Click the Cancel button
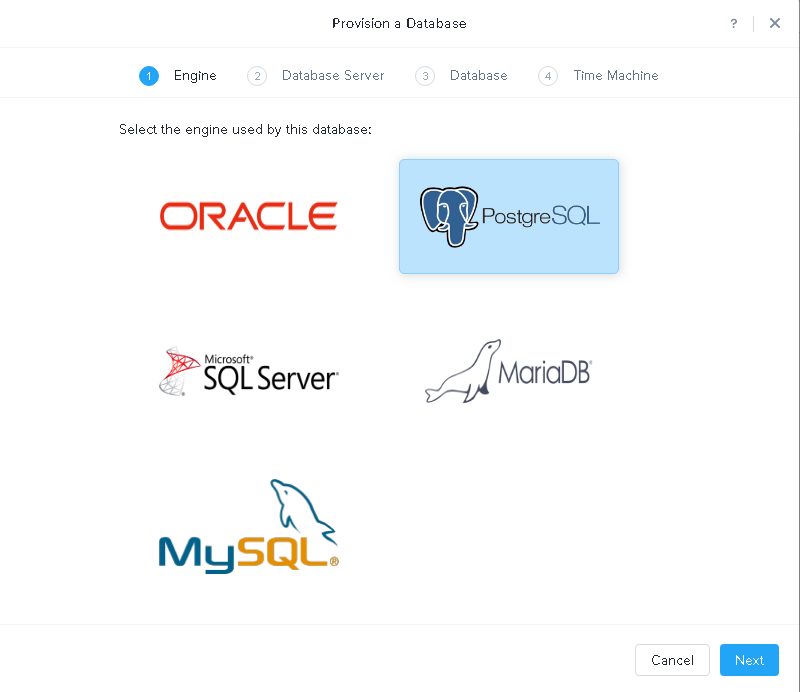The height and width of the screenshot is (692, 800). pos(672,660)
